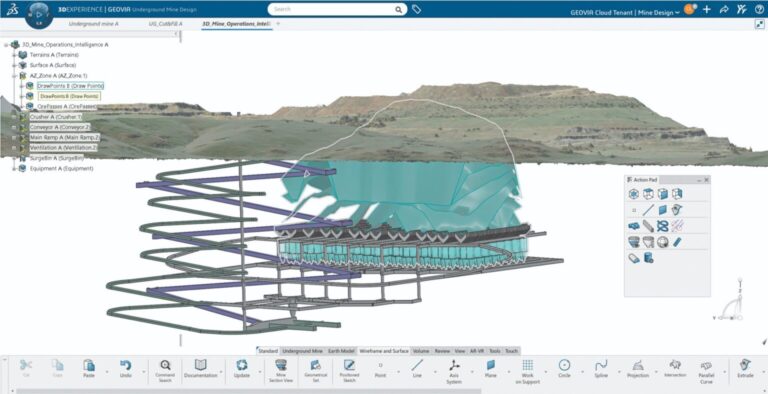Click into the top Search field
Viewport: 768px width, 394px height.
337,9
